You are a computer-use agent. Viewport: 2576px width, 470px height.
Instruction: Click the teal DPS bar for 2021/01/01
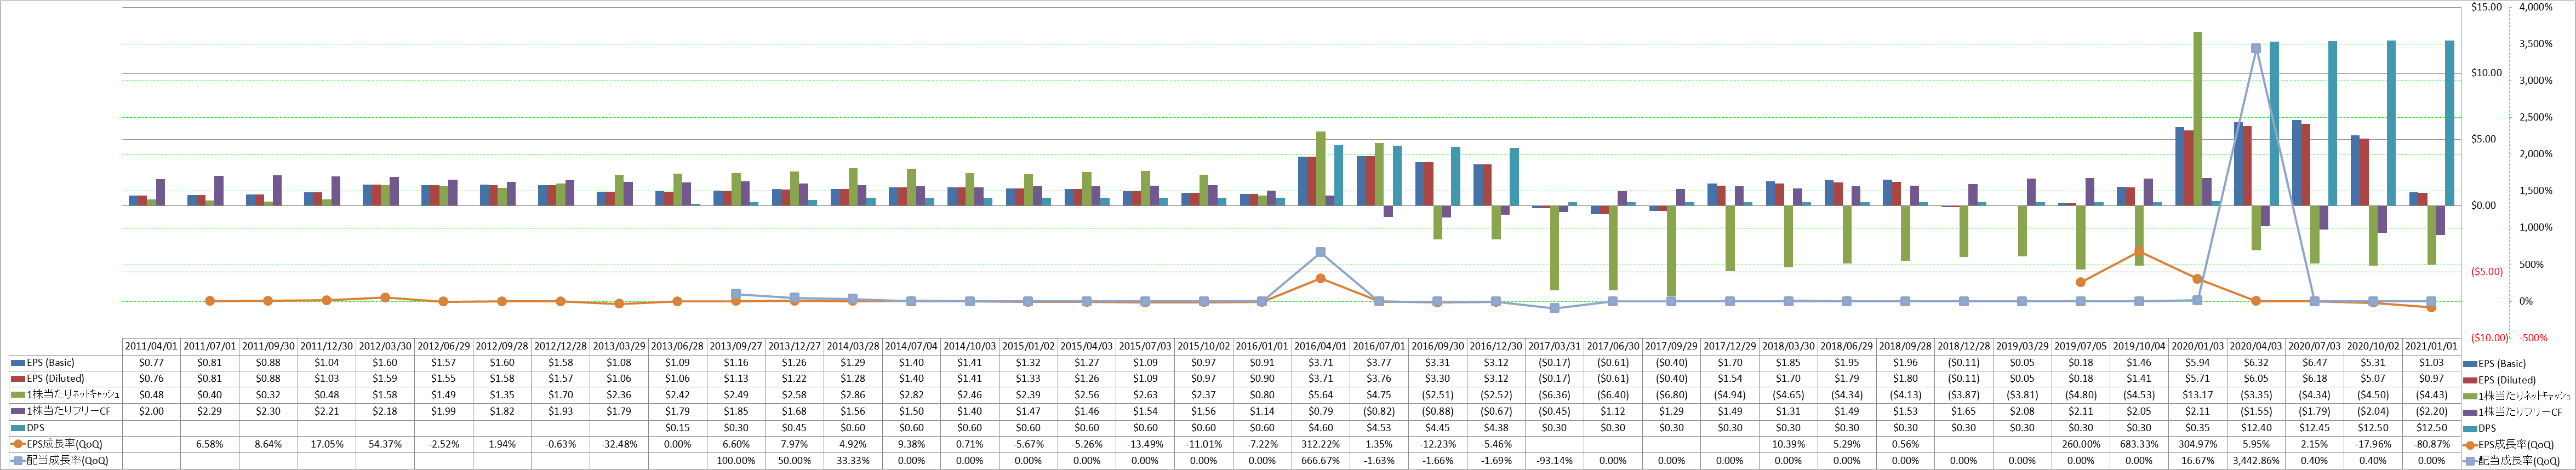[2450, 123]
